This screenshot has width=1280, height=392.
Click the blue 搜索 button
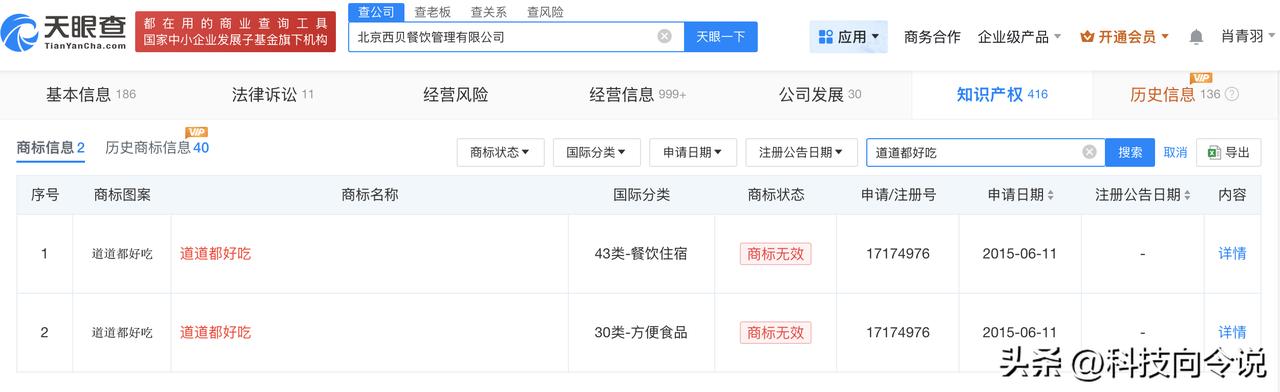1130,152
